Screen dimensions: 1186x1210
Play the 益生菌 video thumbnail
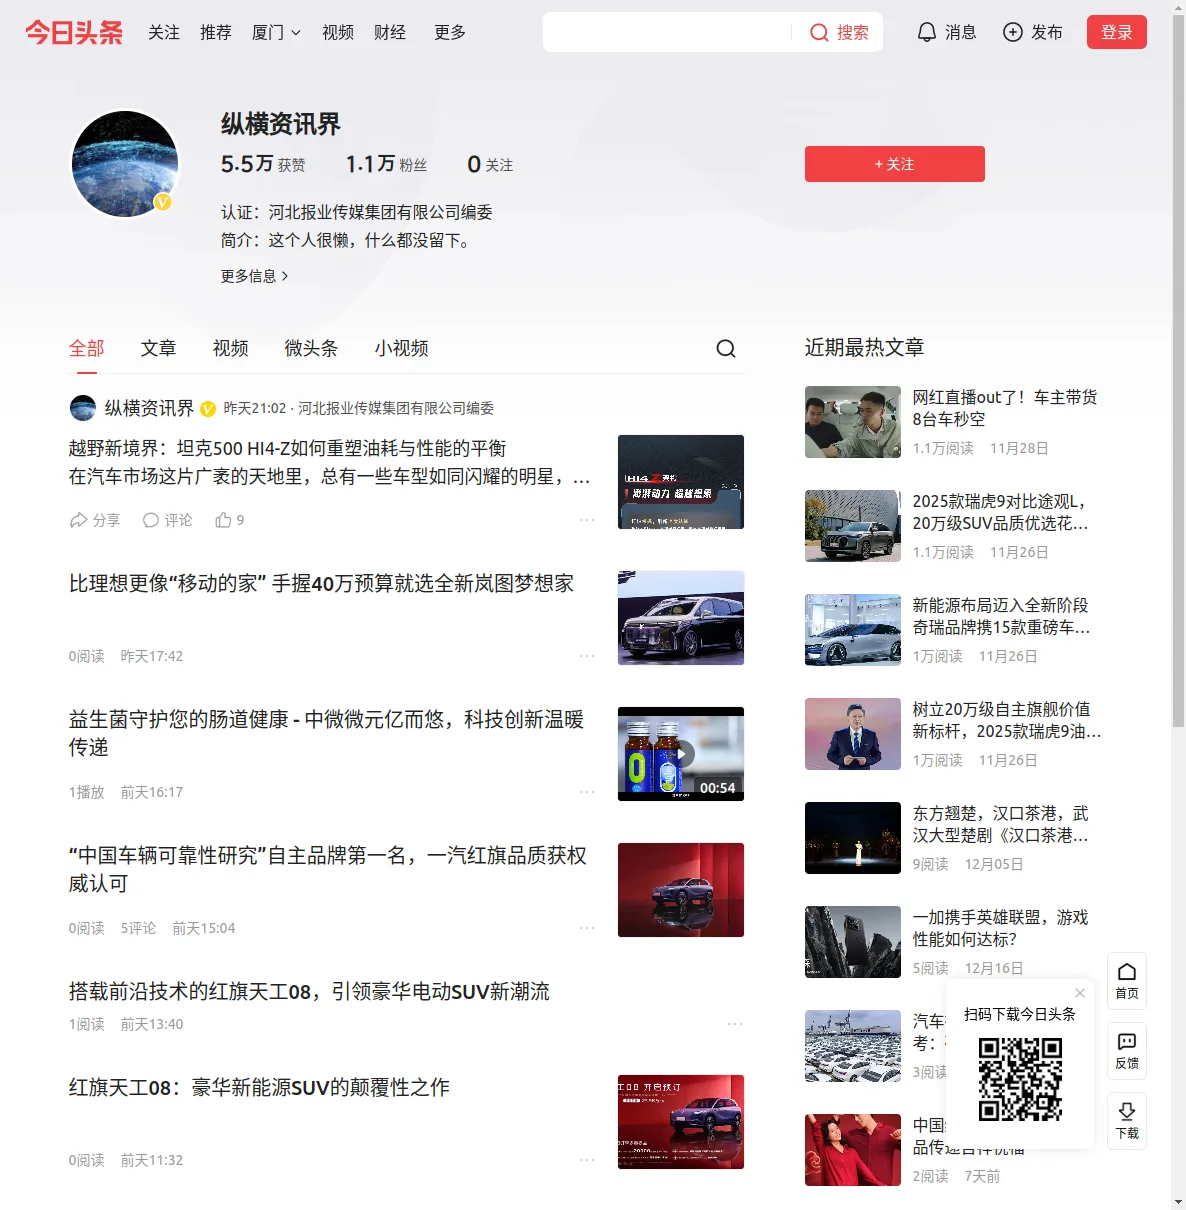click(681, 754)
